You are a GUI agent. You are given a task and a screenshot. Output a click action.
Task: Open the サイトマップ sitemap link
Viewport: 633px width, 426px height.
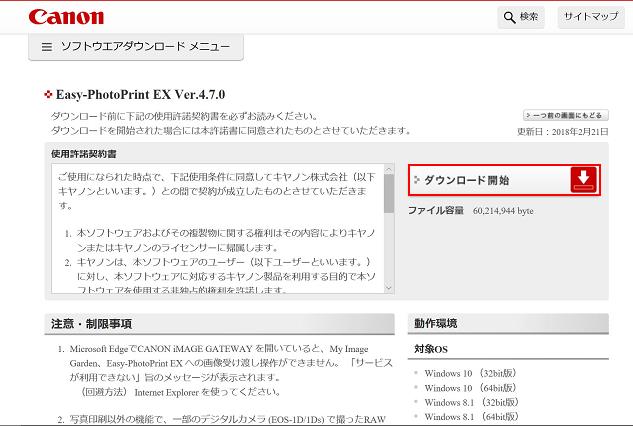tap(591, 17)
